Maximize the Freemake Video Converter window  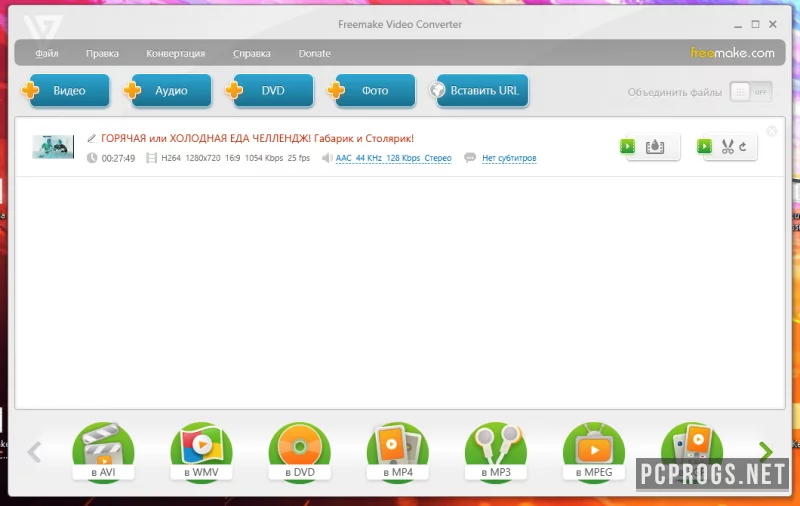pyautogui.click(x=755, y=24)
